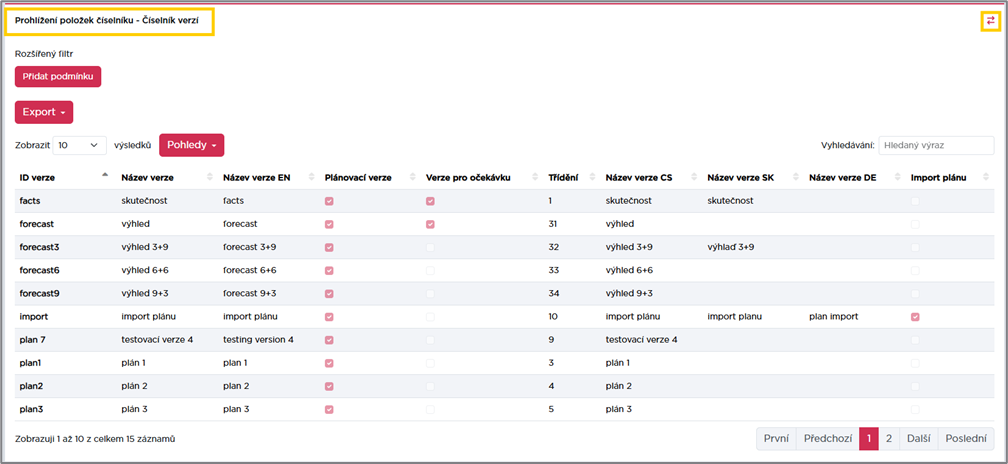Sort by Název verze DE column
The height and width of the screenshot is (464, 1008).
pos(855,177)
